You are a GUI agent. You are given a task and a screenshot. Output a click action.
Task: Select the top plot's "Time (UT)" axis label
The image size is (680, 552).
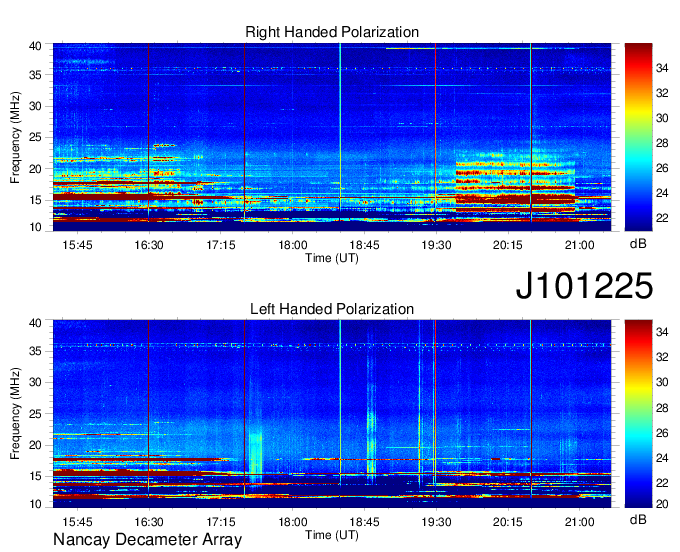pos(332,258)
